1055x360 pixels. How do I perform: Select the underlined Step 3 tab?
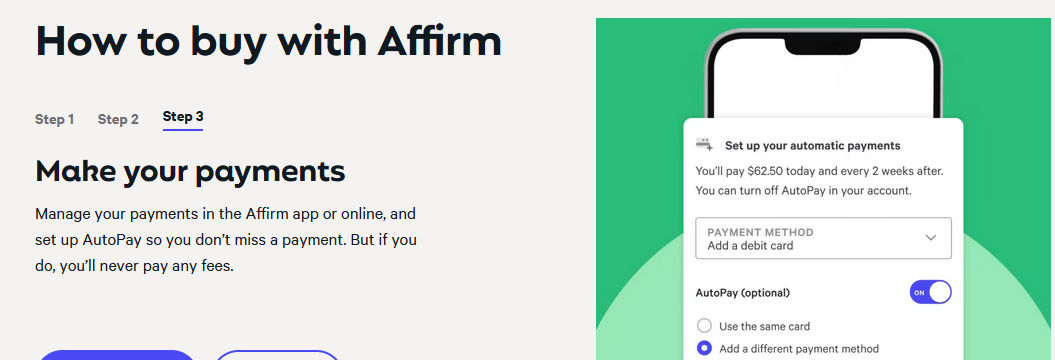pyautogui.click(x=183, y=118)
